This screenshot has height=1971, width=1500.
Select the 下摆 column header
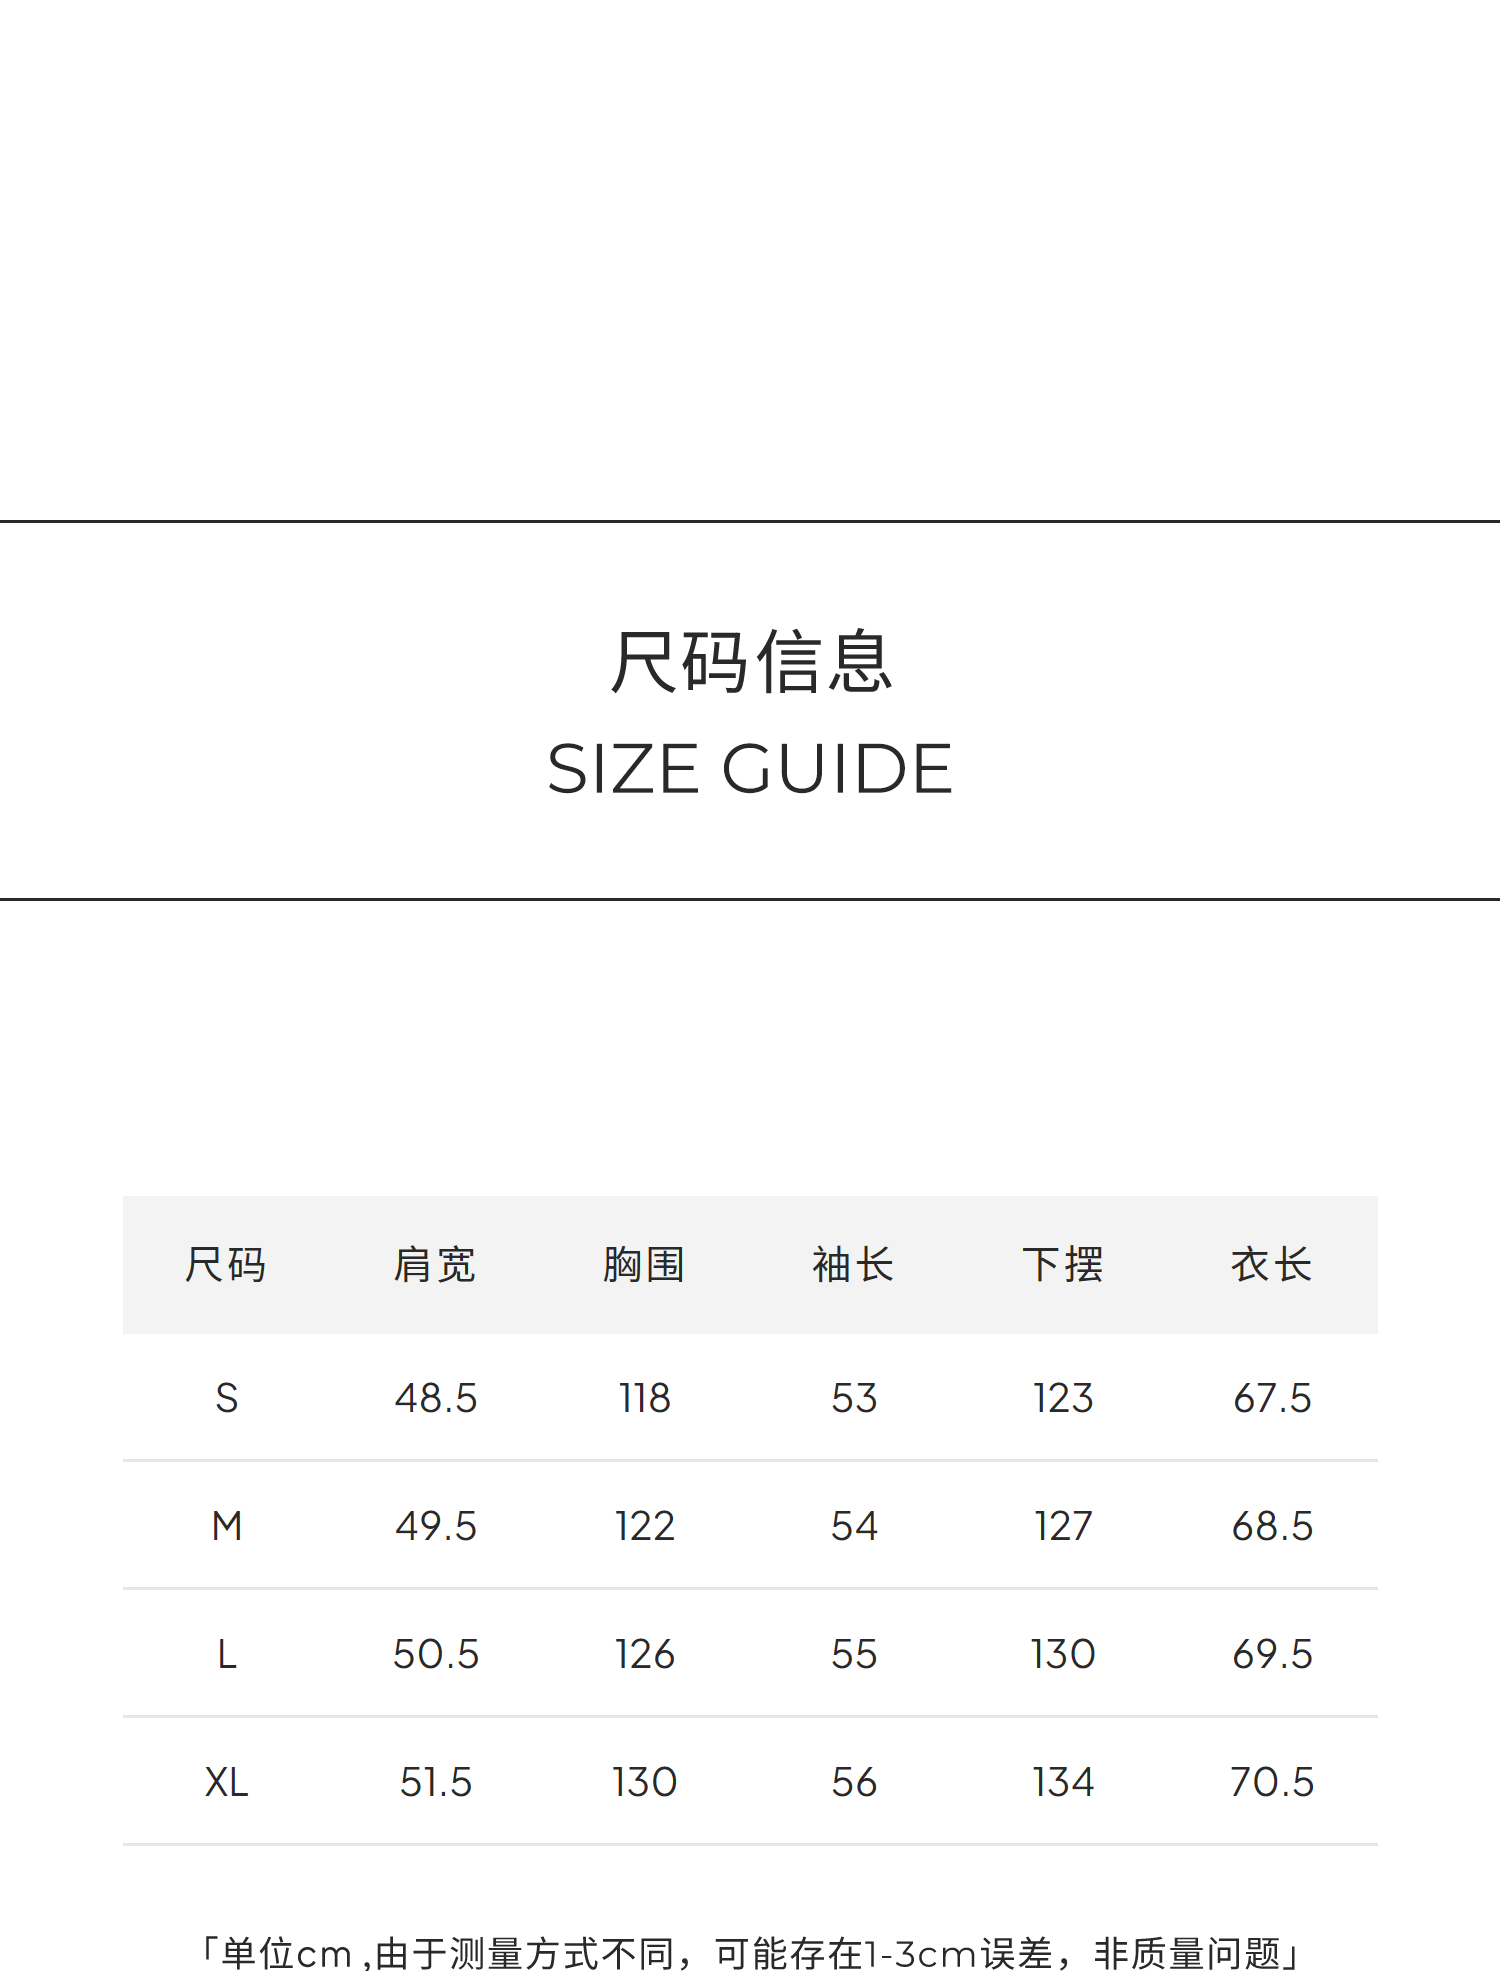tap(1063, 1265)
